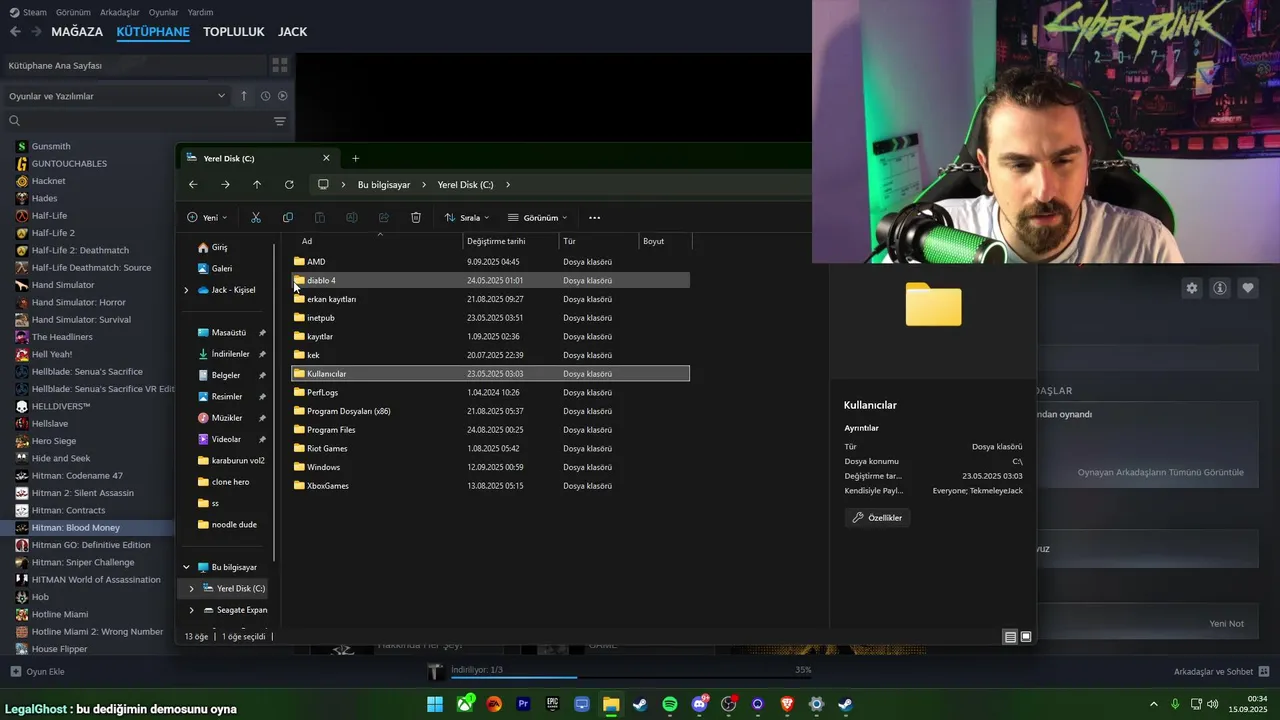
Task: Open Oyunlar ve Yazılımlar dropdown in Steam
Action: [116, 96]
